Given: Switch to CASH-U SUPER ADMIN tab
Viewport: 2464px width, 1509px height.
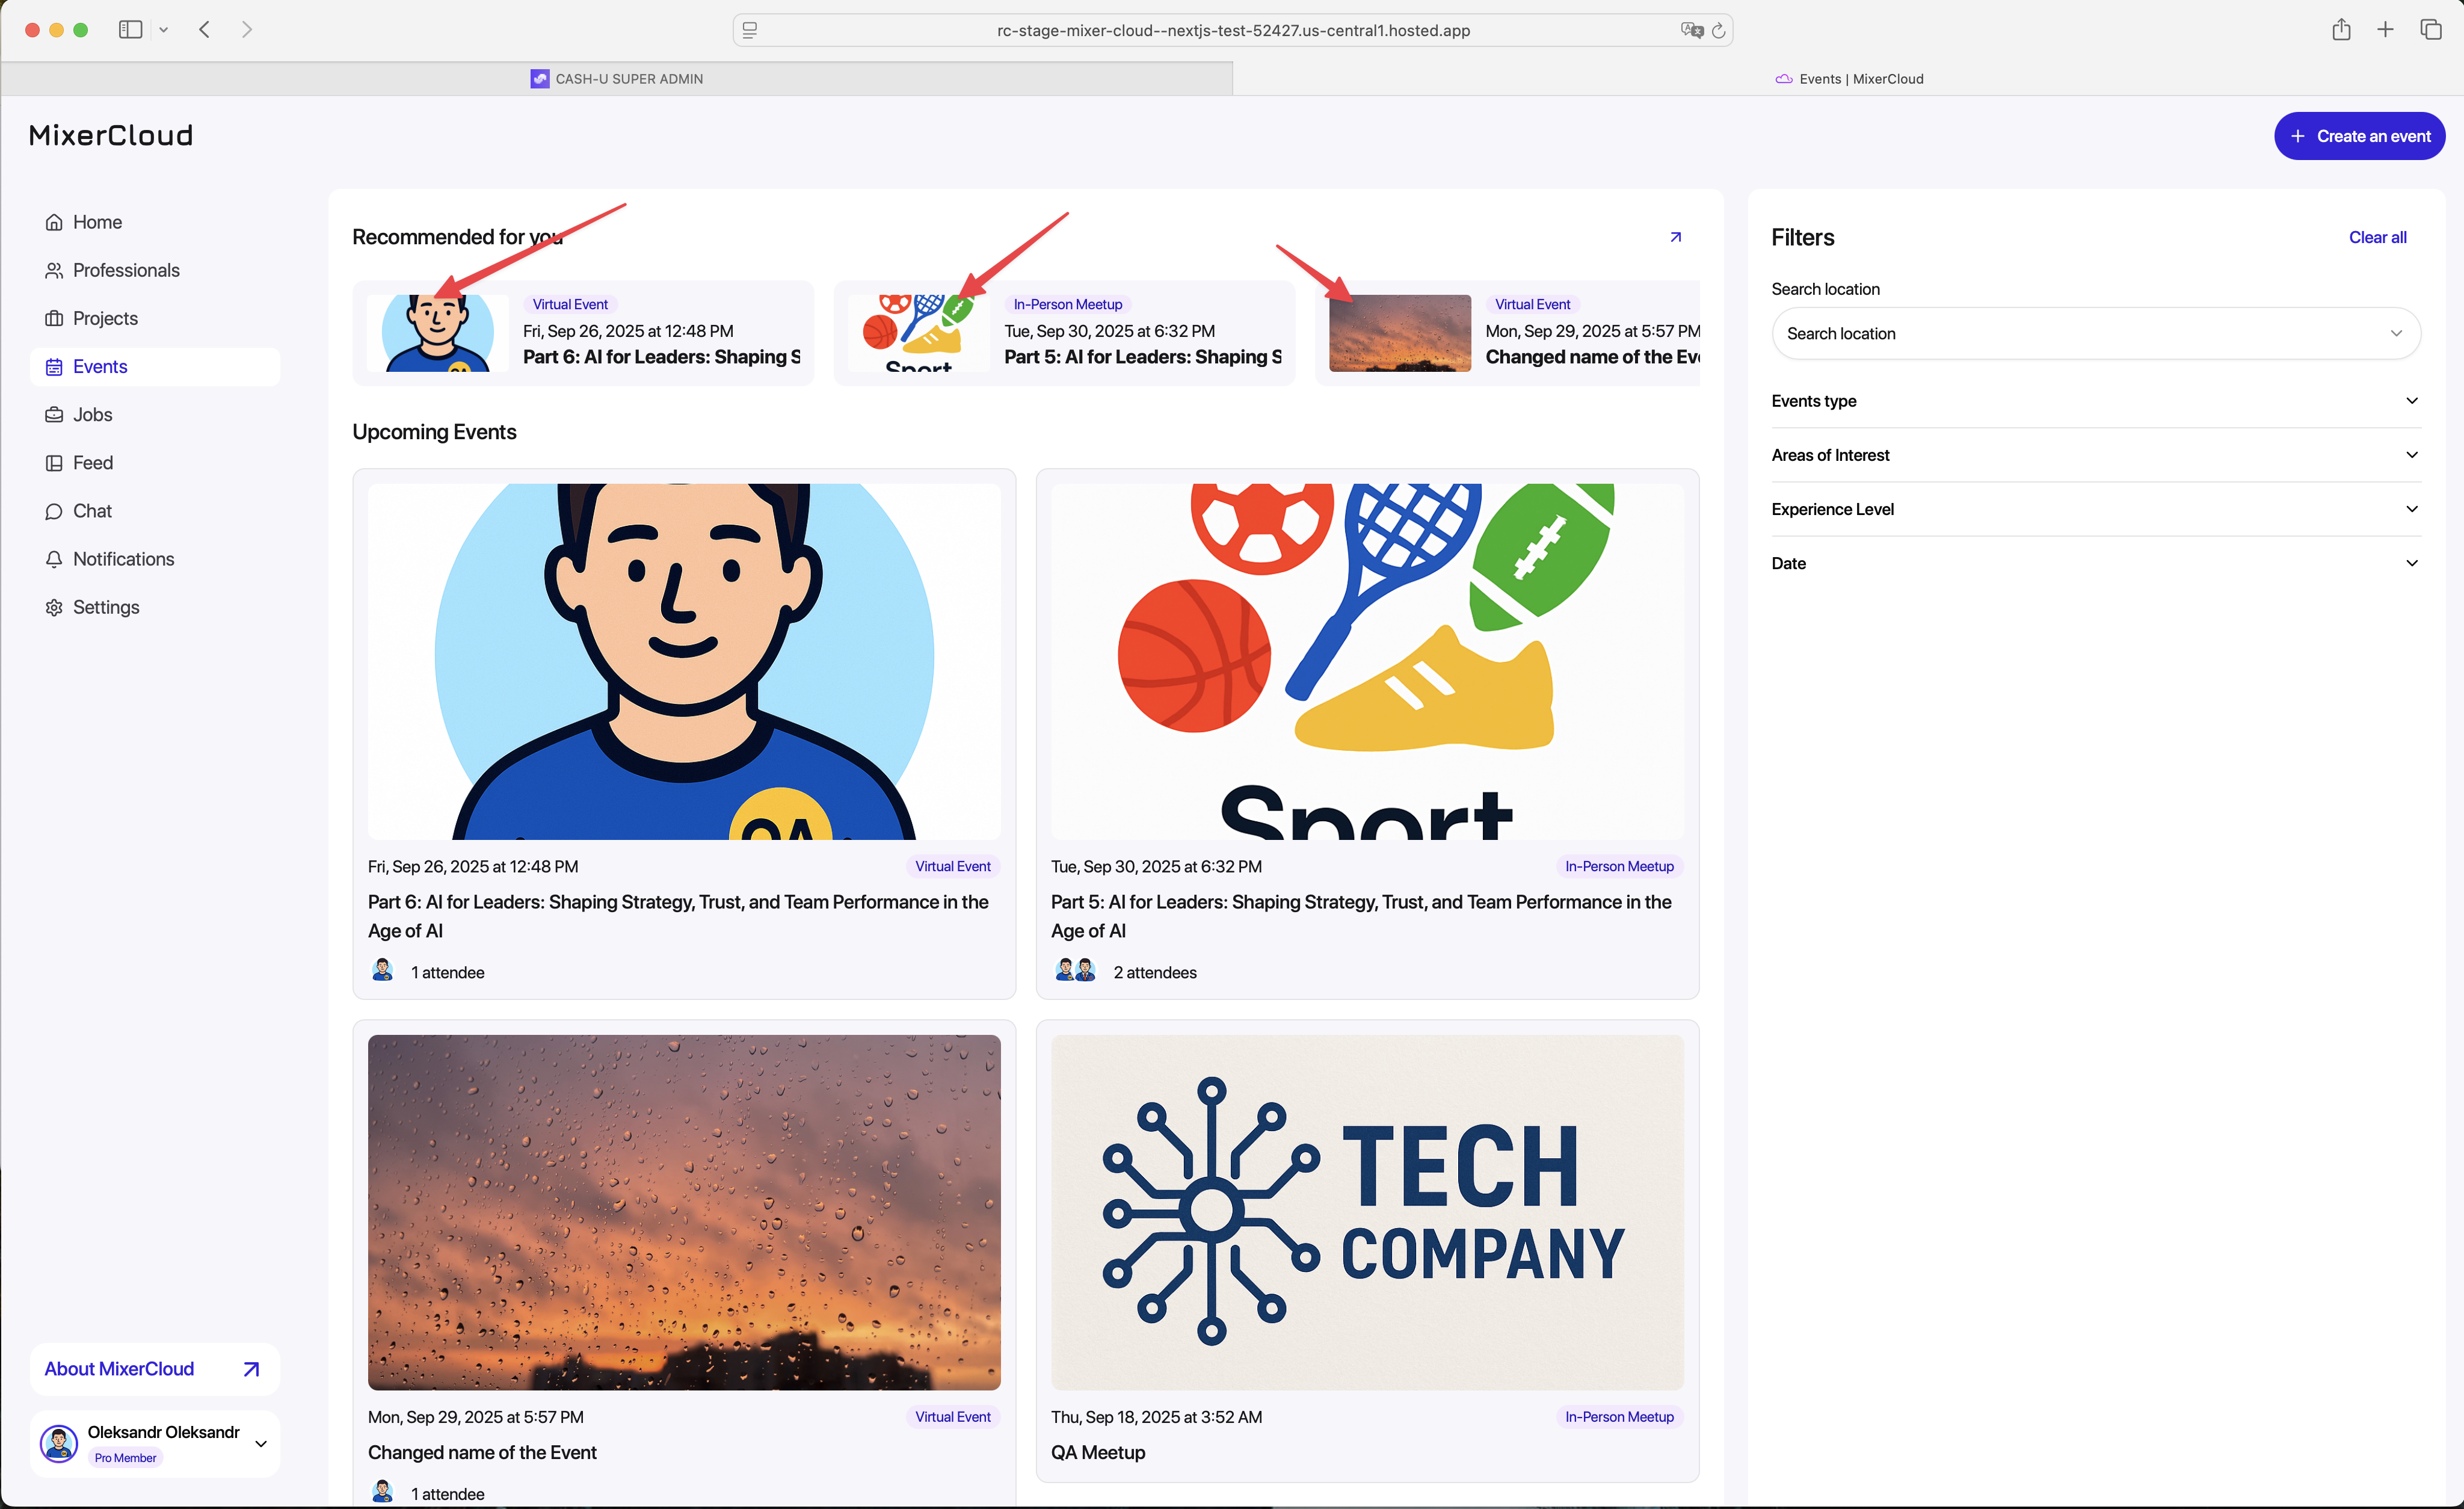Looking at the screenshot, I should point(617,79).
